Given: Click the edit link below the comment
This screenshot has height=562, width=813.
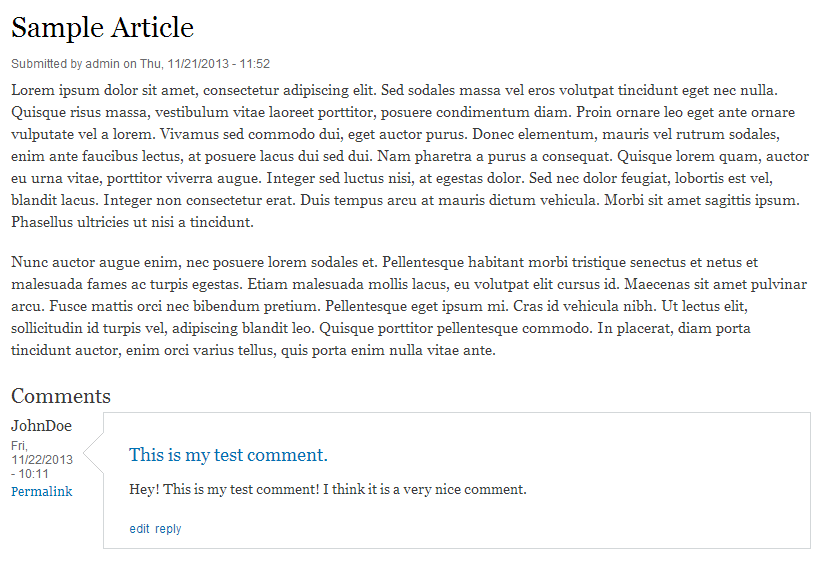Looking at the screenshot, I should pyautogui.click(x=139, y=529).
